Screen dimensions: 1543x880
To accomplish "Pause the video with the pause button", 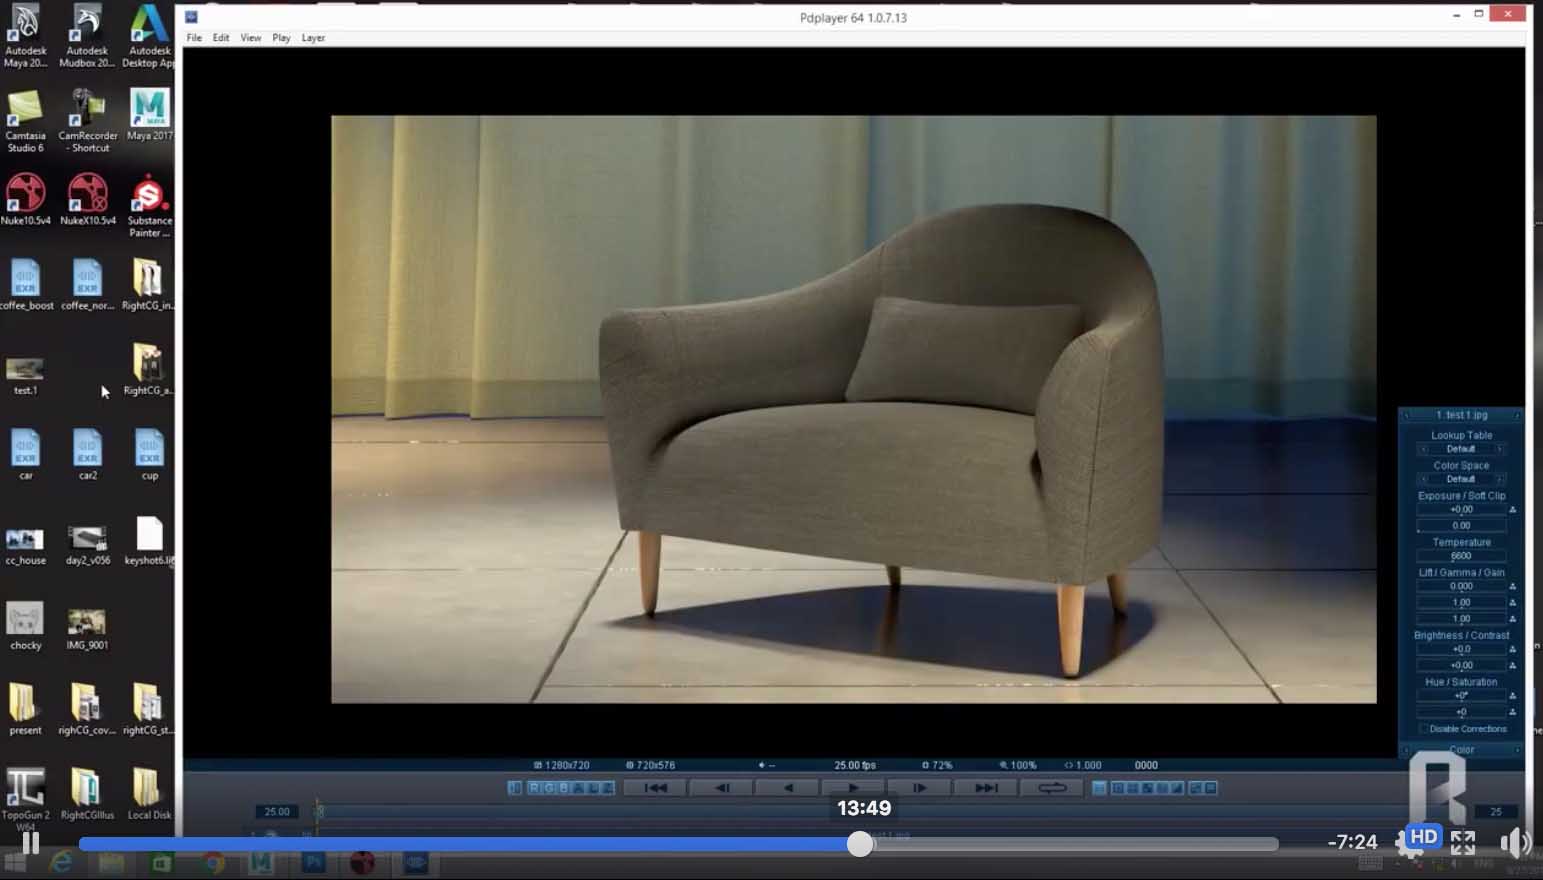I will pos(31,843).
